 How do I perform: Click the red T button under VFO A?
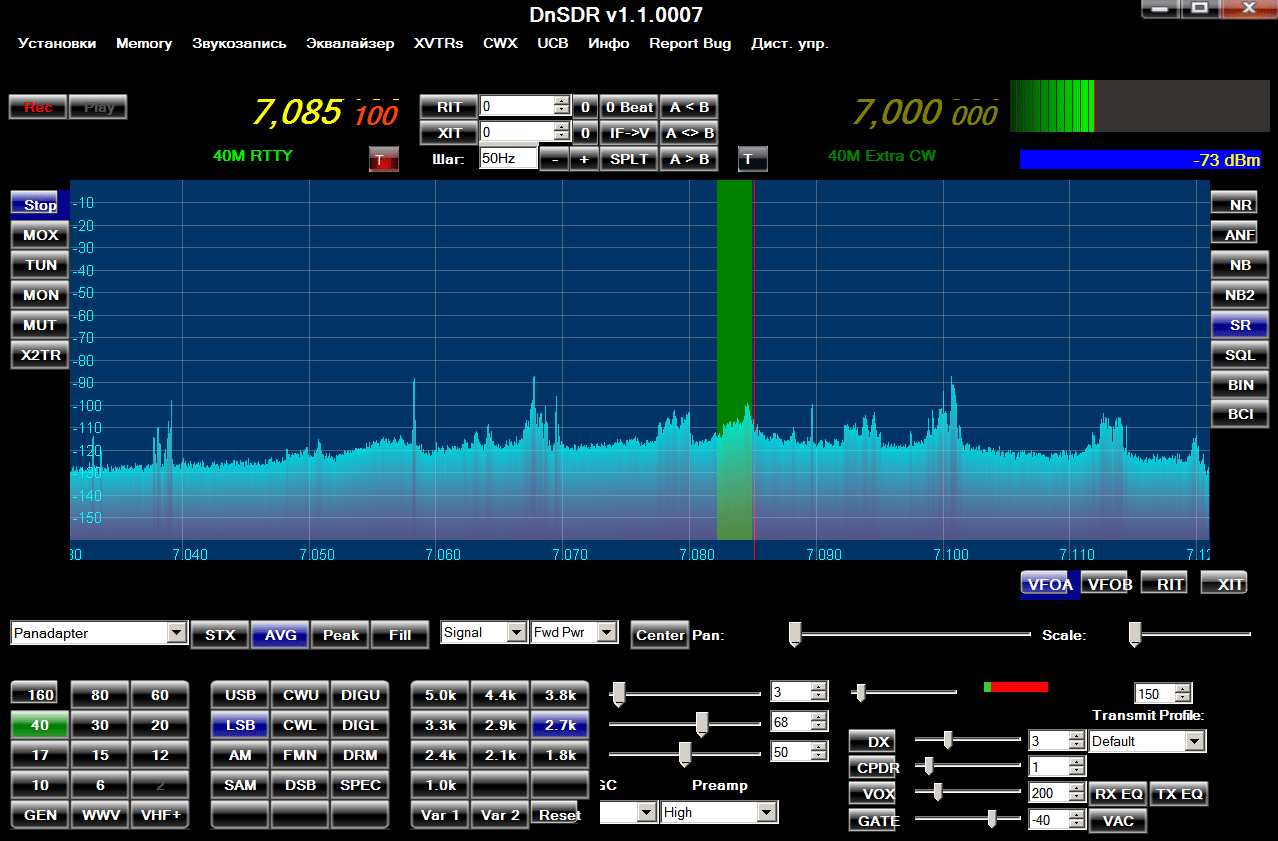383,160
